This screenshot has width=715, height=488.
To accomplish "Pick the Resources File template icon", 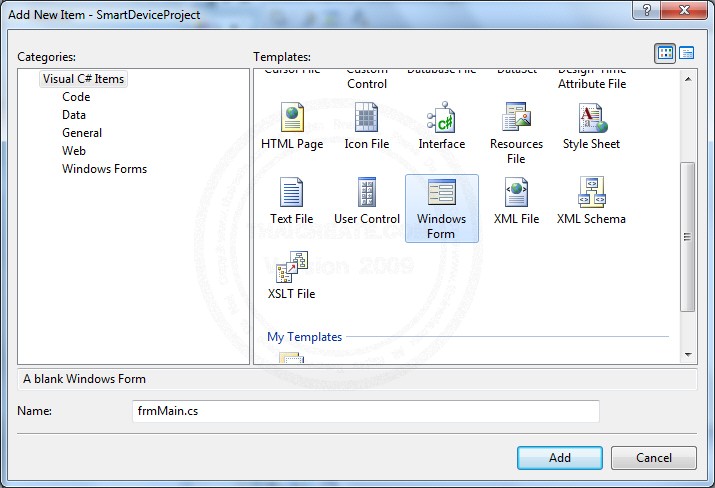I will point(516,117).
